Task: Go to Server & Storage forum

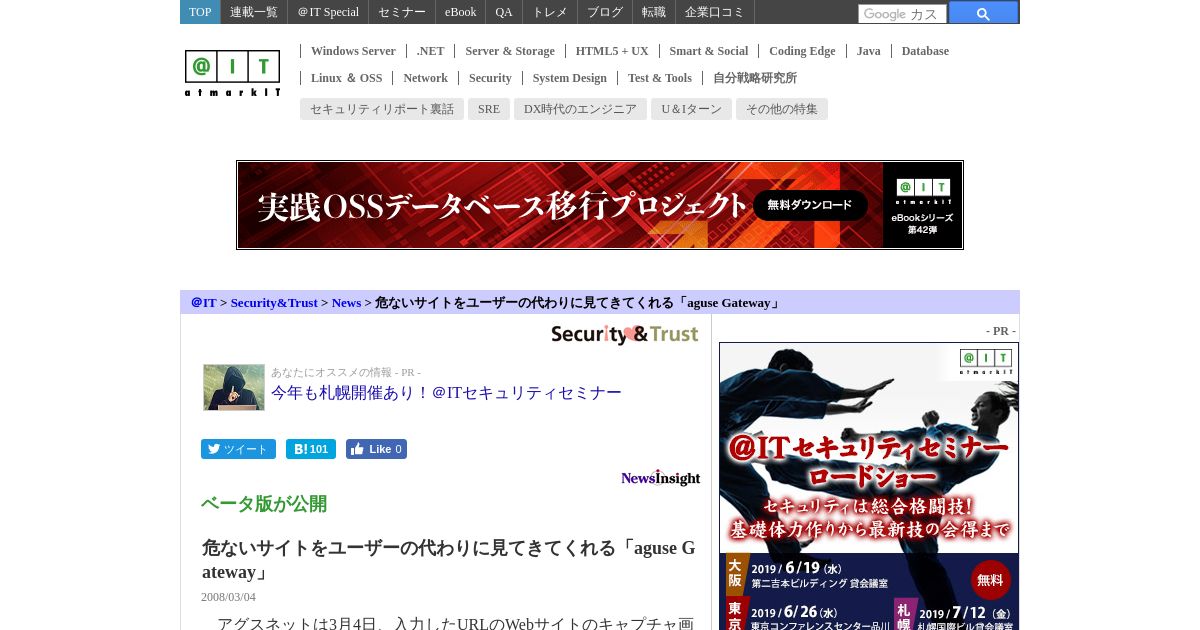Action: 510,51
